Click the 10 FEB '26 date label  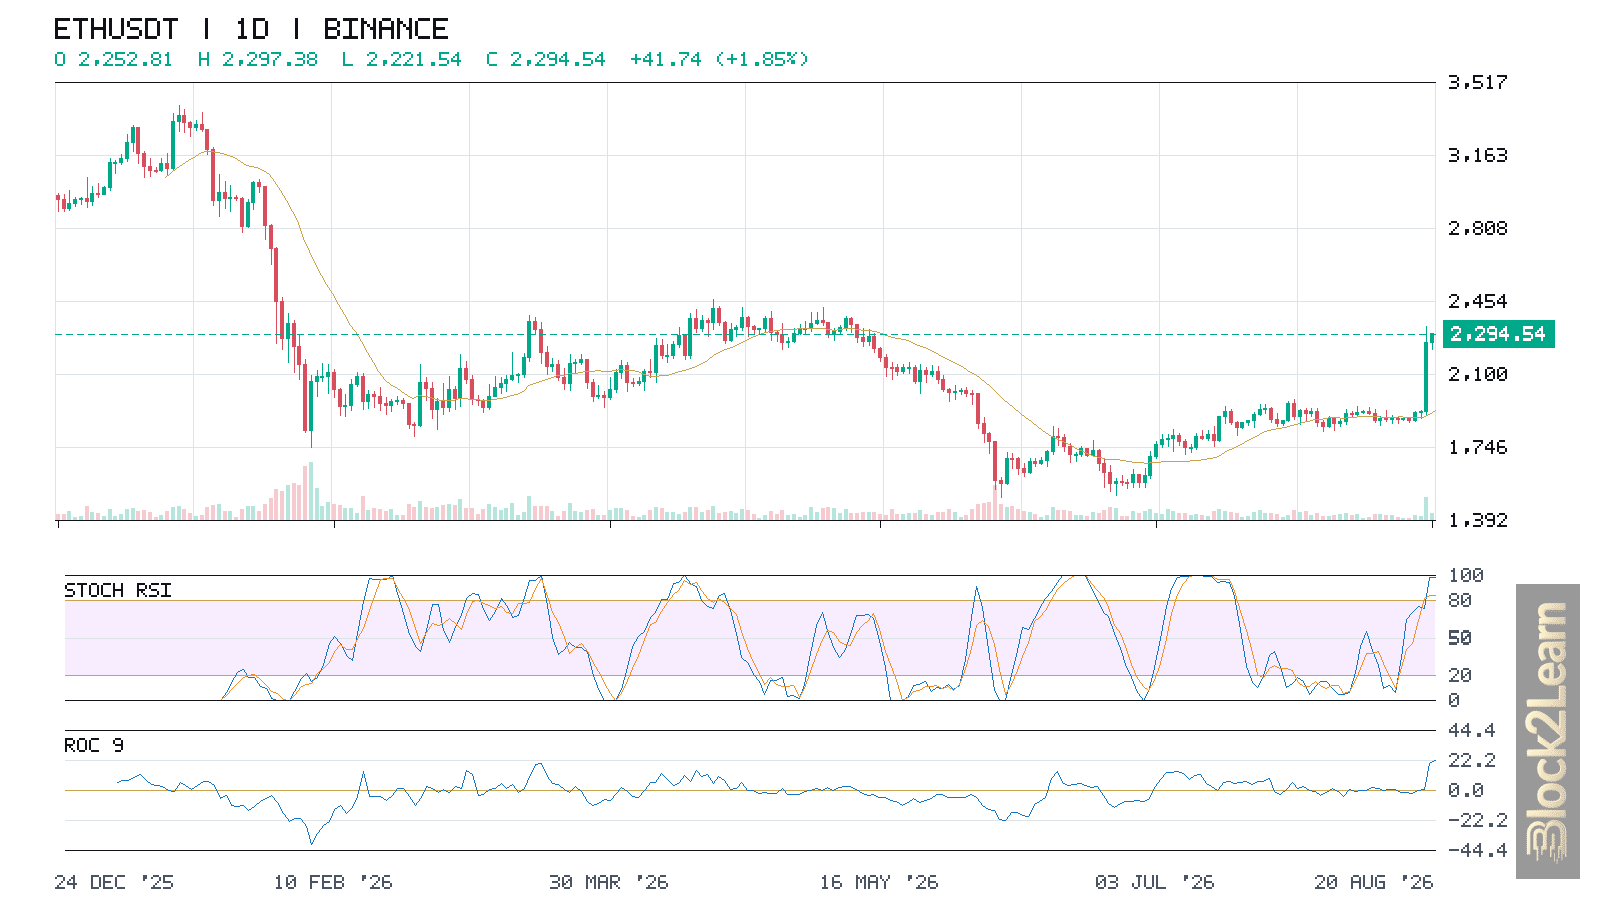click(x=333, y=882)
